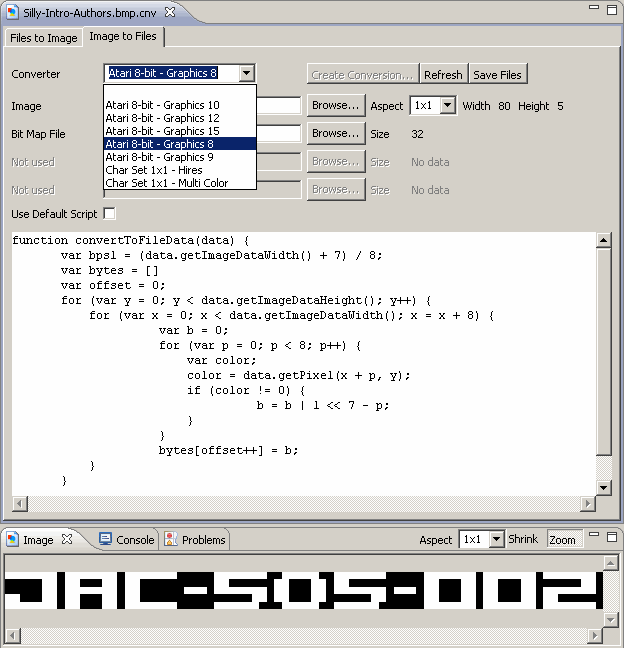Toggle the Use Default Script checkbox
624x648 pixels.
tap(109, 214)
